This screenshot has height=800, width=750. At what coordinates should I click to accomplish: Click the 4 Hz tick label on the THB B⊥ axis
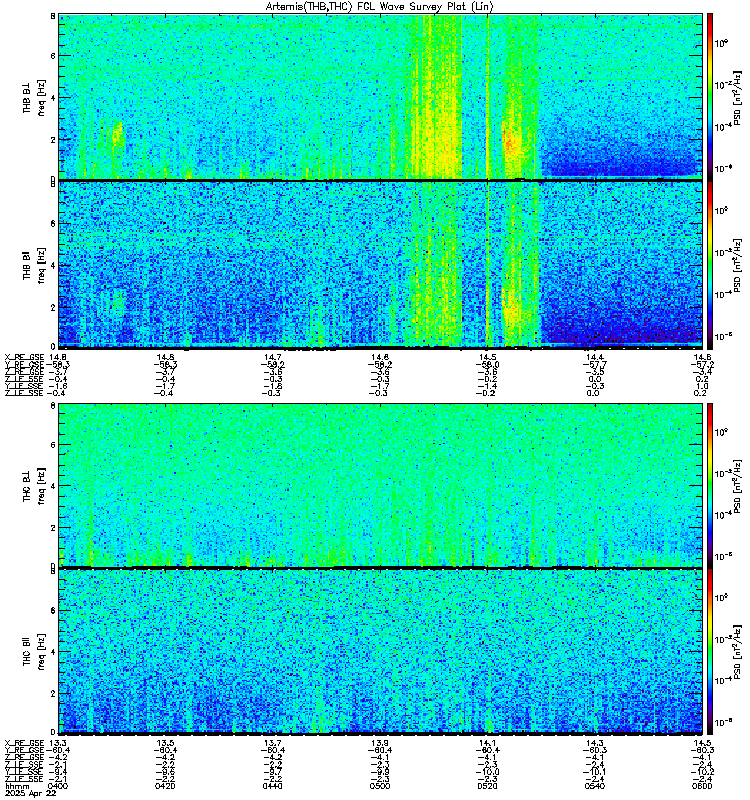click(x=53, y=97)
